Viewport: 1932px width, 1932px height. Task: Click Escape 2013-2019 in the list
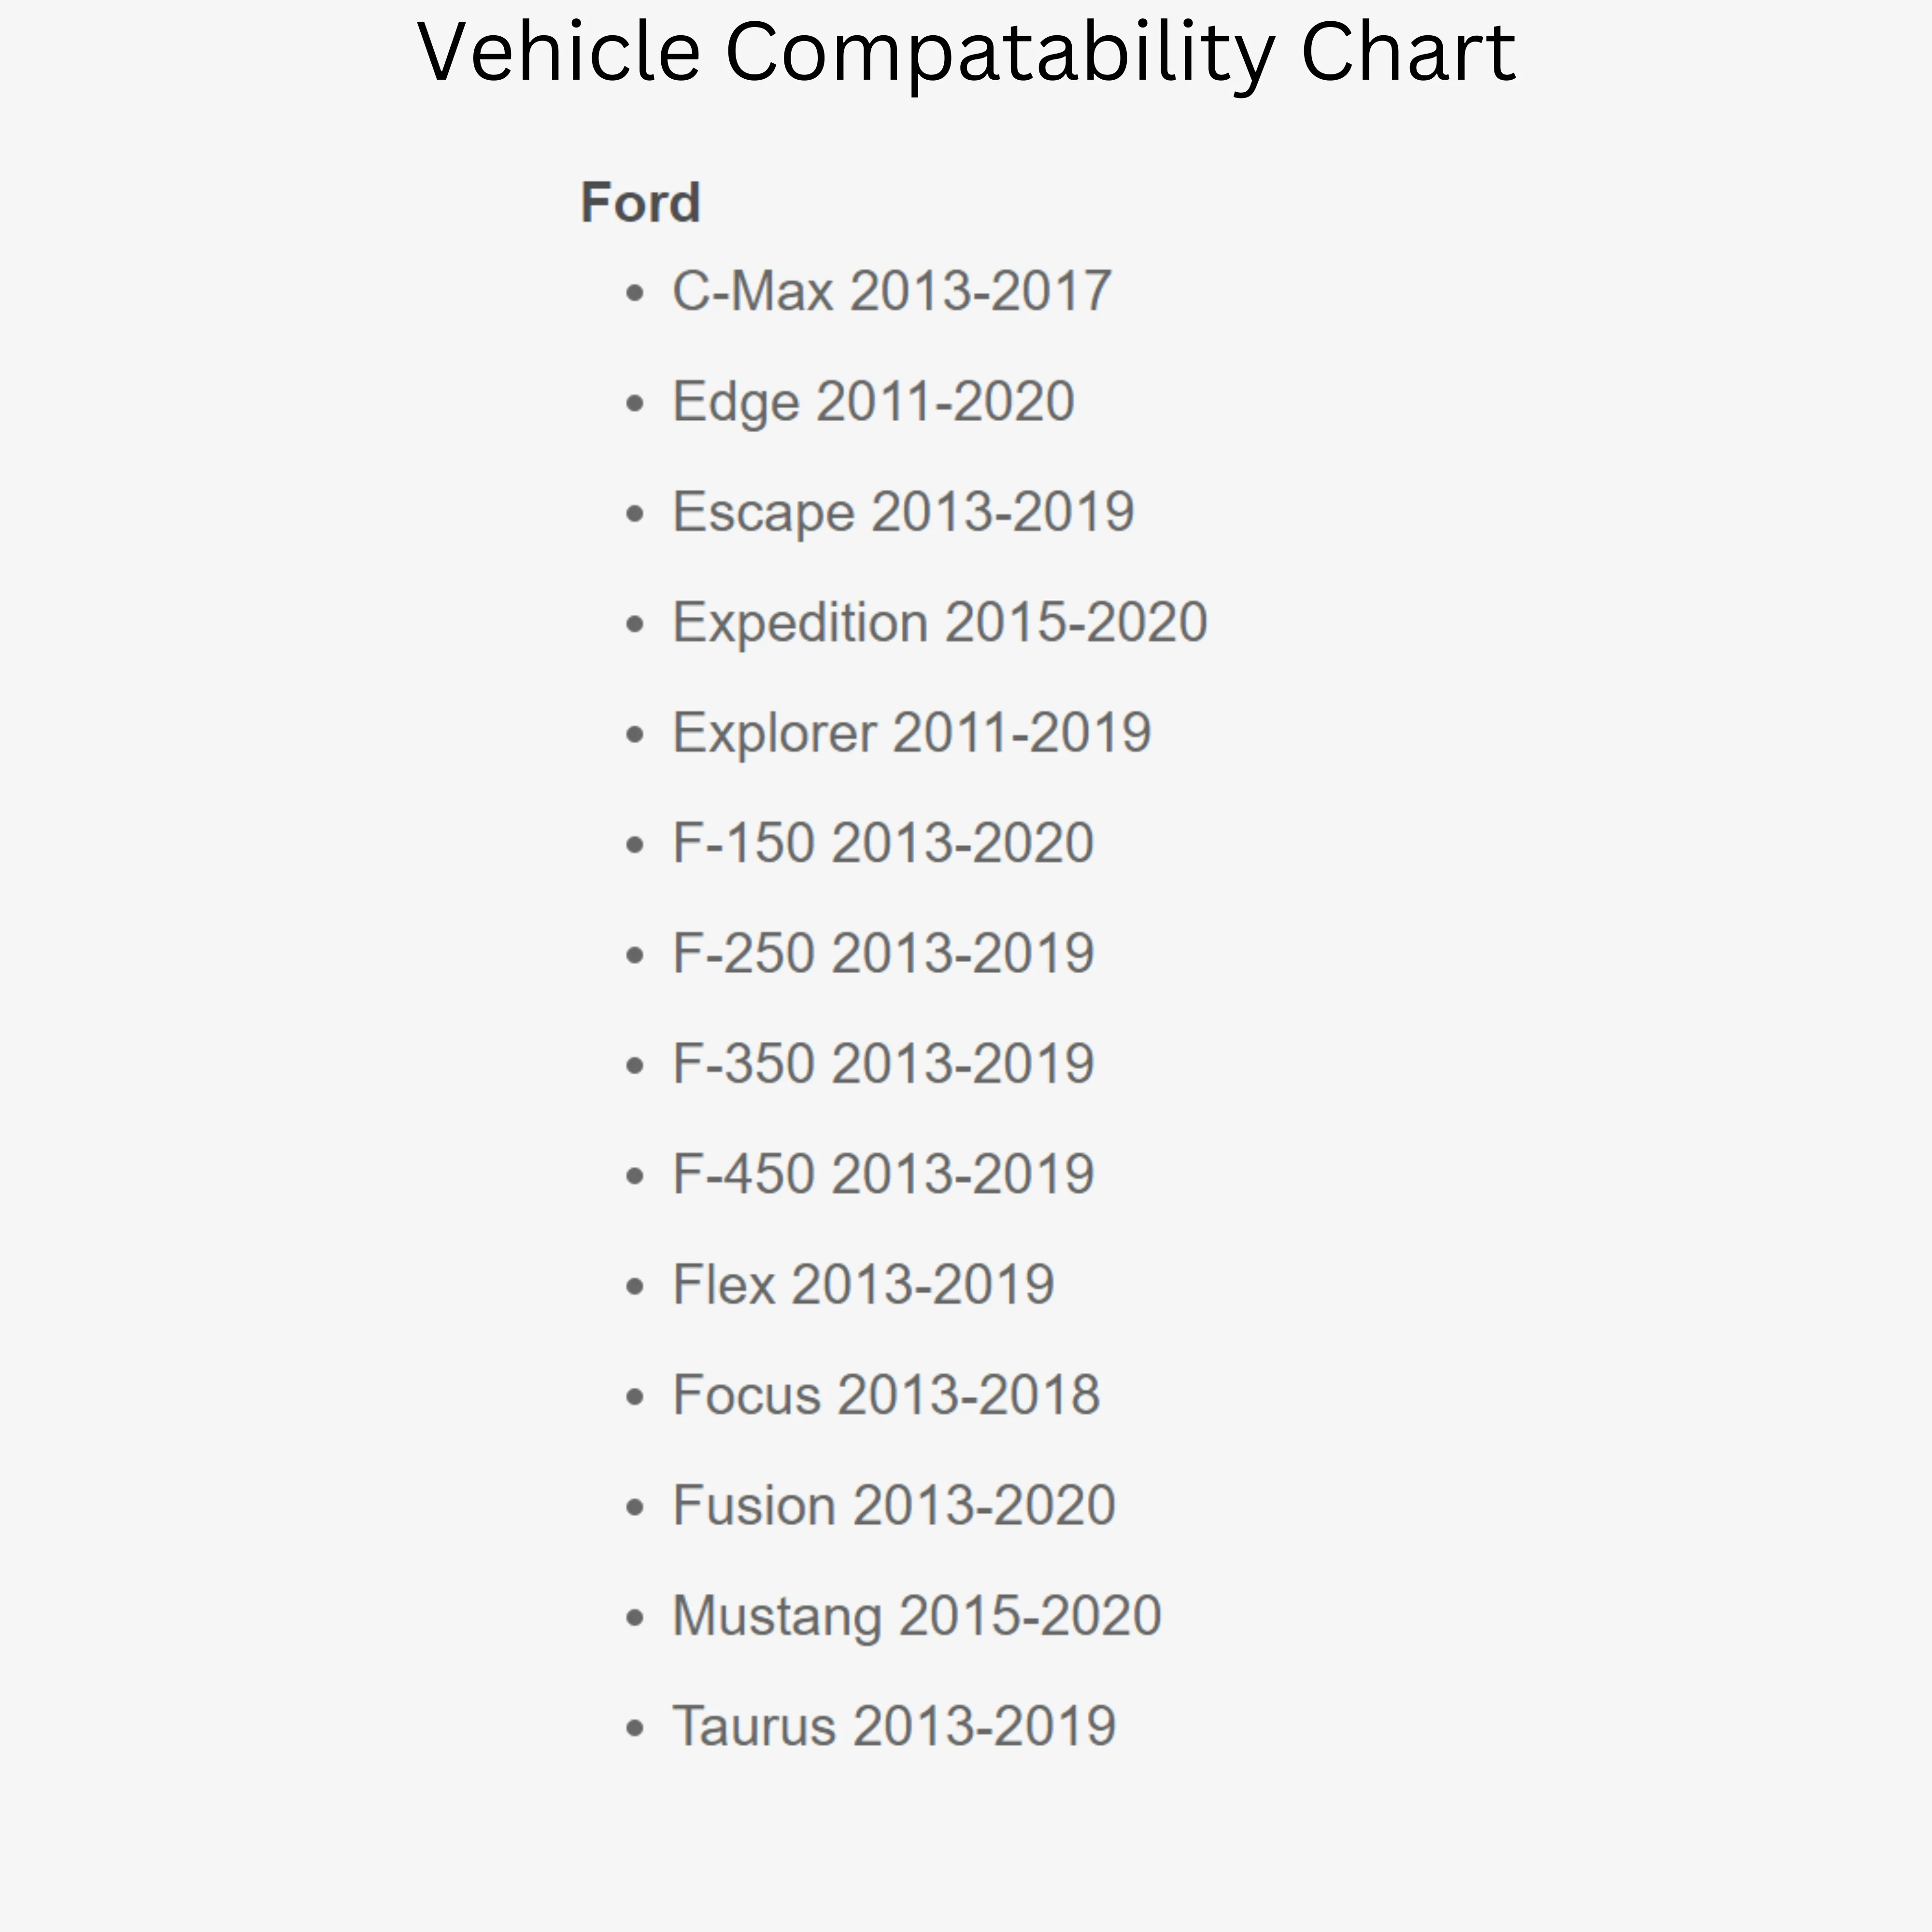(903, 512)
